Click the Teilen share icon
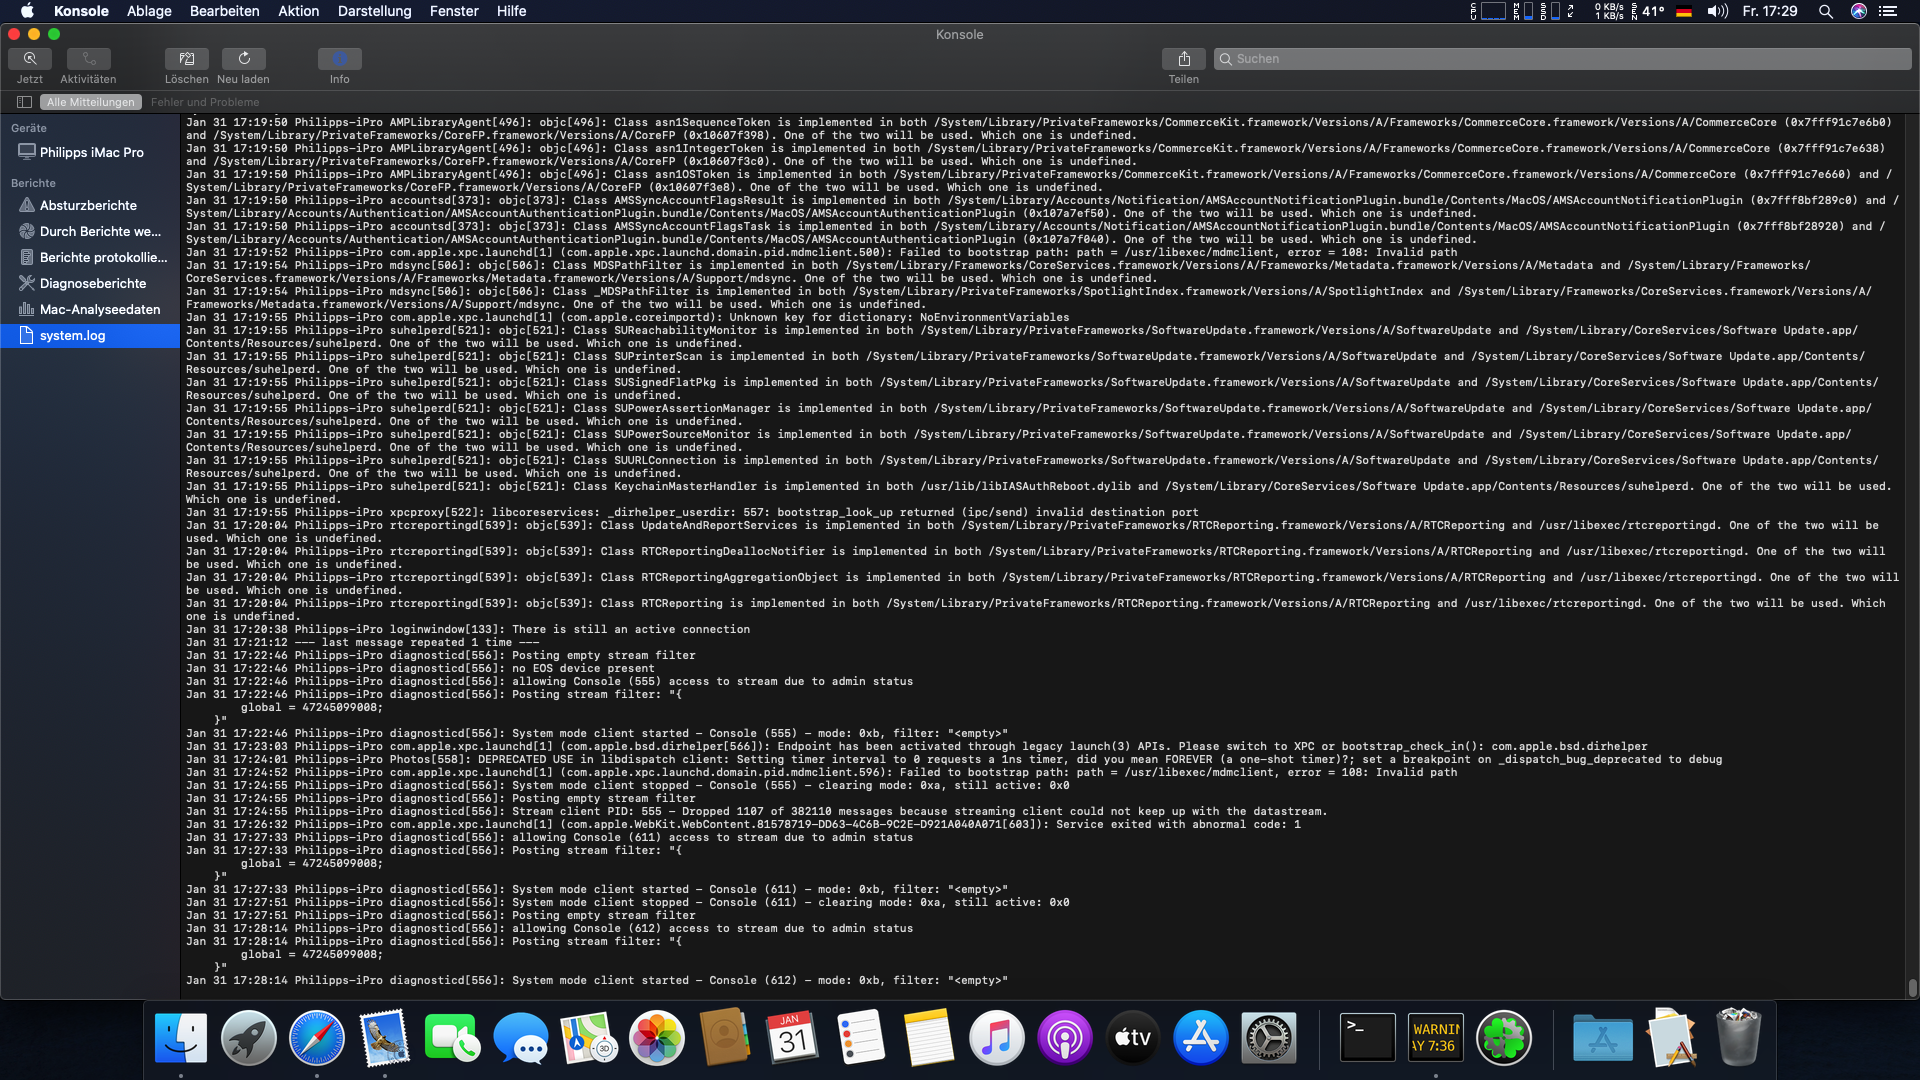 1183,59
